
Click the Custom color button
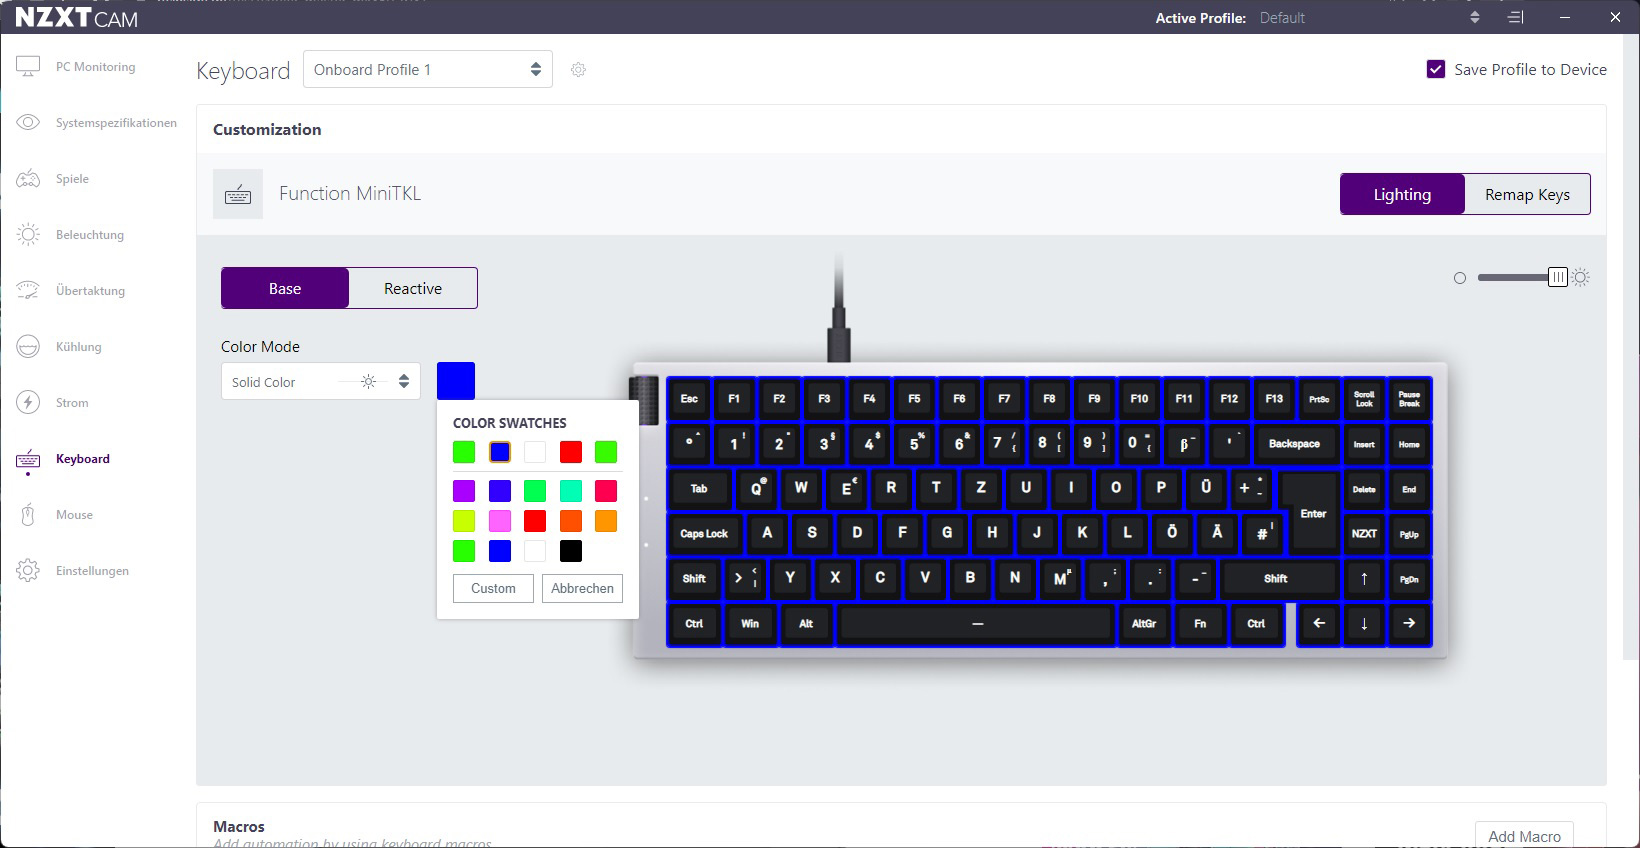[x=493, y=588]
